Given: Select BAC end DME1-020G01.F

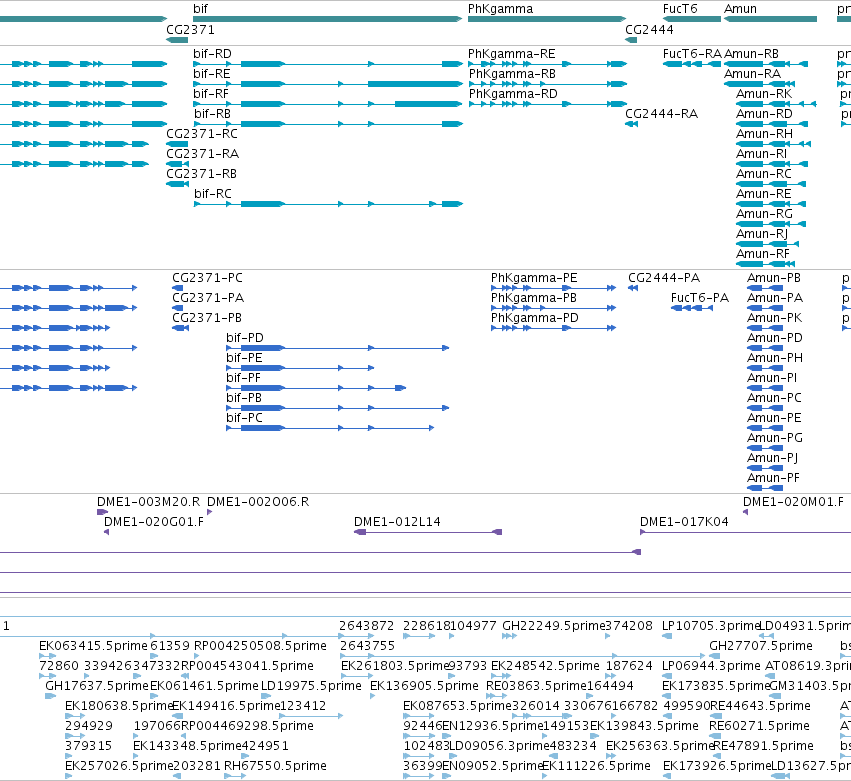Looking at the screenshot, I should point(154,522).
